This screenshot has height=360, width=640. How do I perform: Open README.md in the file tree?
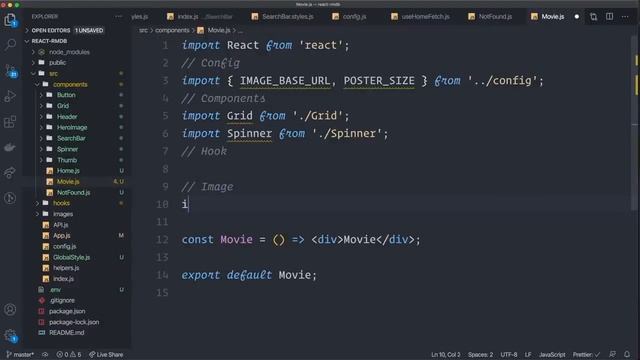point(67,333)
